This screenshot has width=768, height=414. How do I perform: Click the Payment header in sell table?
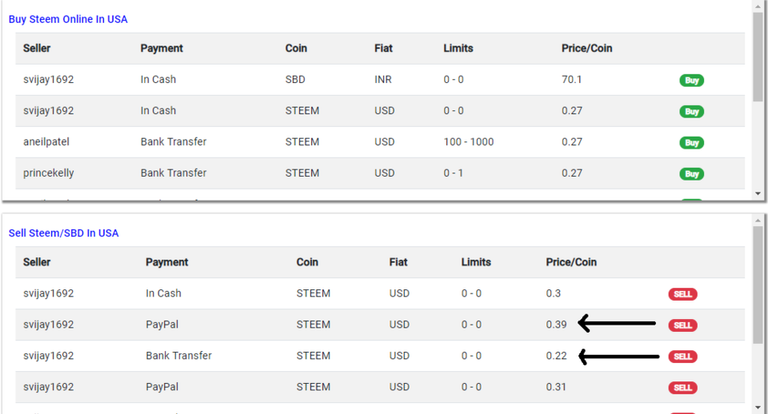pos(167,262)
